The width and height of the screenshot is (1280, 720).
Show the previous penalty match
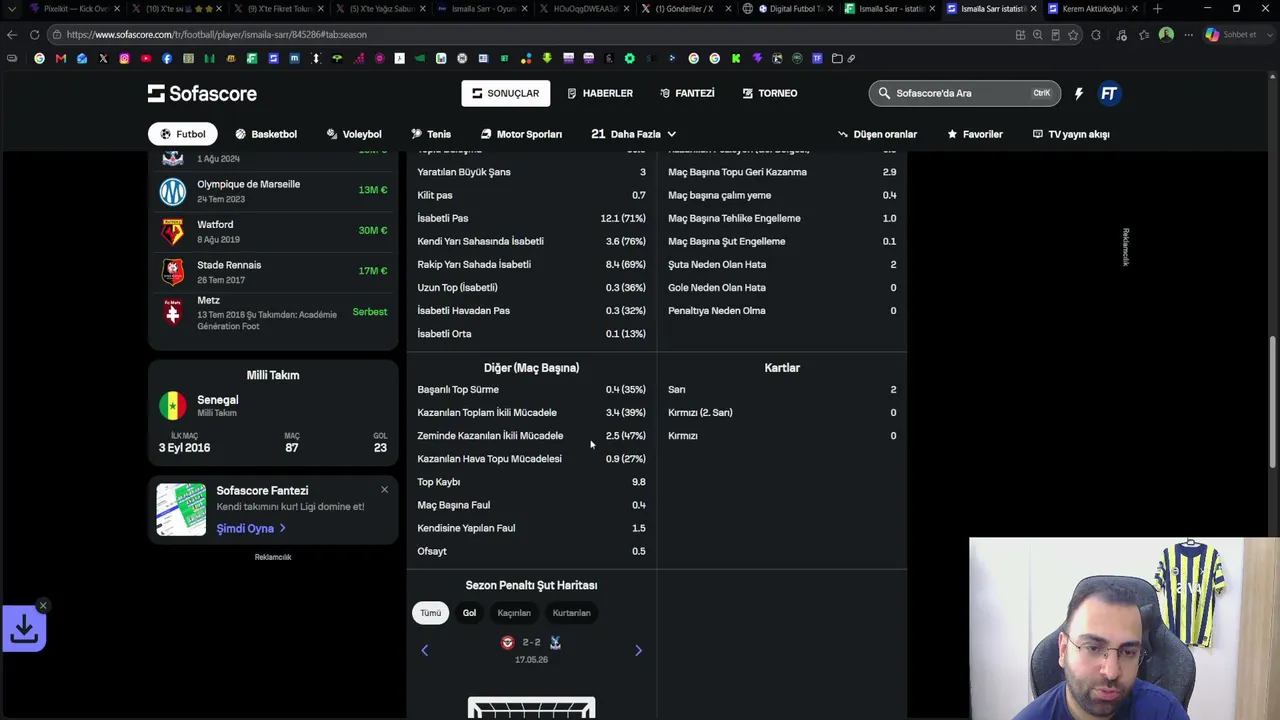[x=424, y=650]
